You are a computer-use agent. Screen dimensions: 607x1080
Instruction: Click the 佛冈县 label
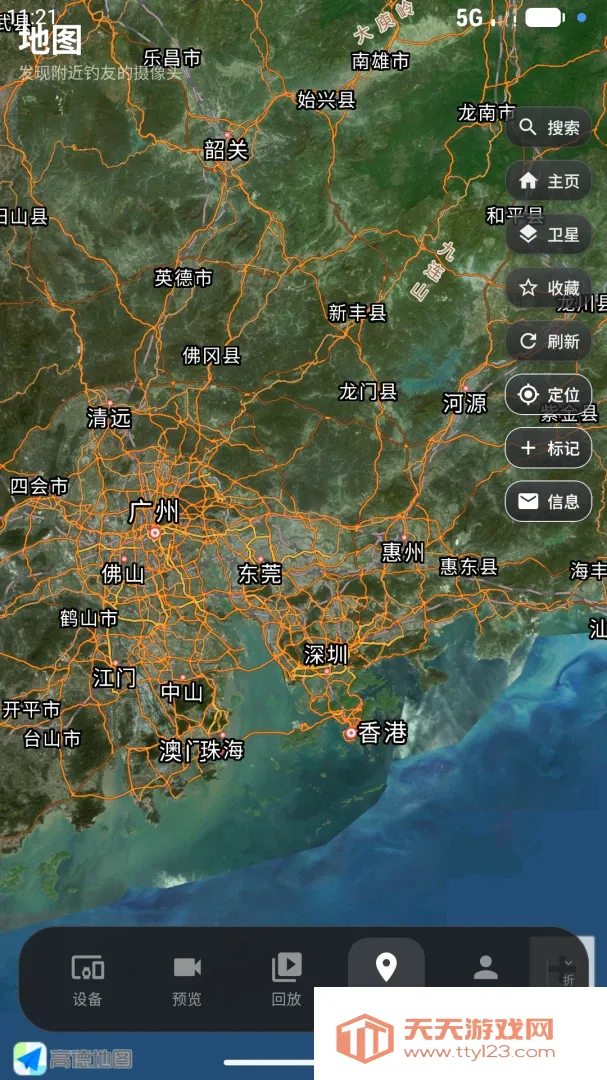point(212,355)
